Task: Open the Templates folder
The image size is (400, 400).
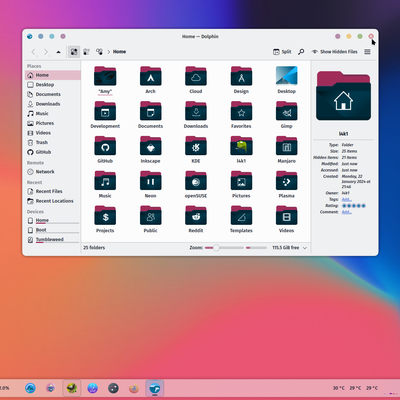Action: point(241,219)
